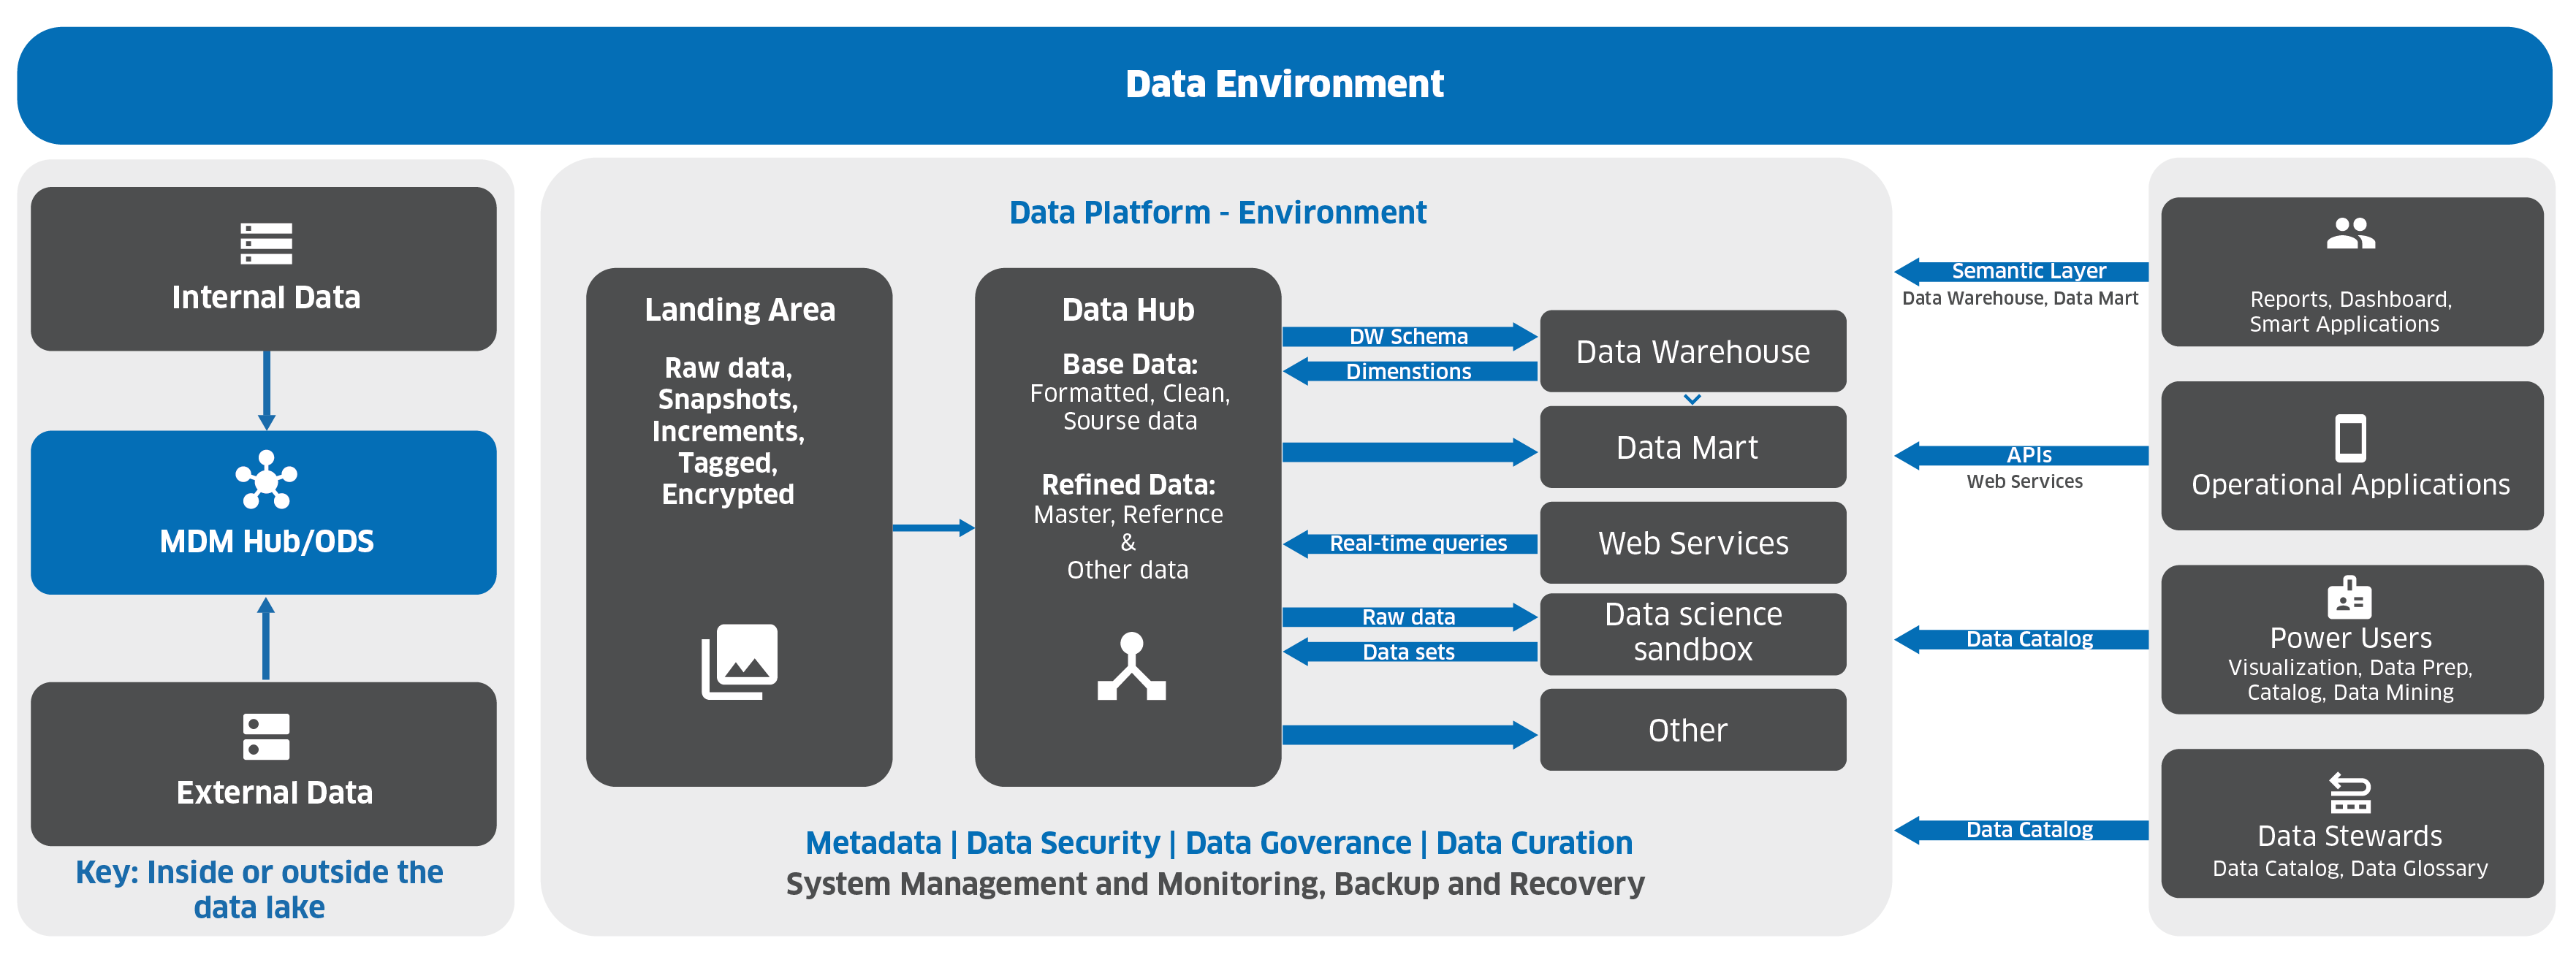The width and height of the screenshot is (2576, 957).
Task: Click the Landing Area image gallery icon
Action: (x=739, y=662)
